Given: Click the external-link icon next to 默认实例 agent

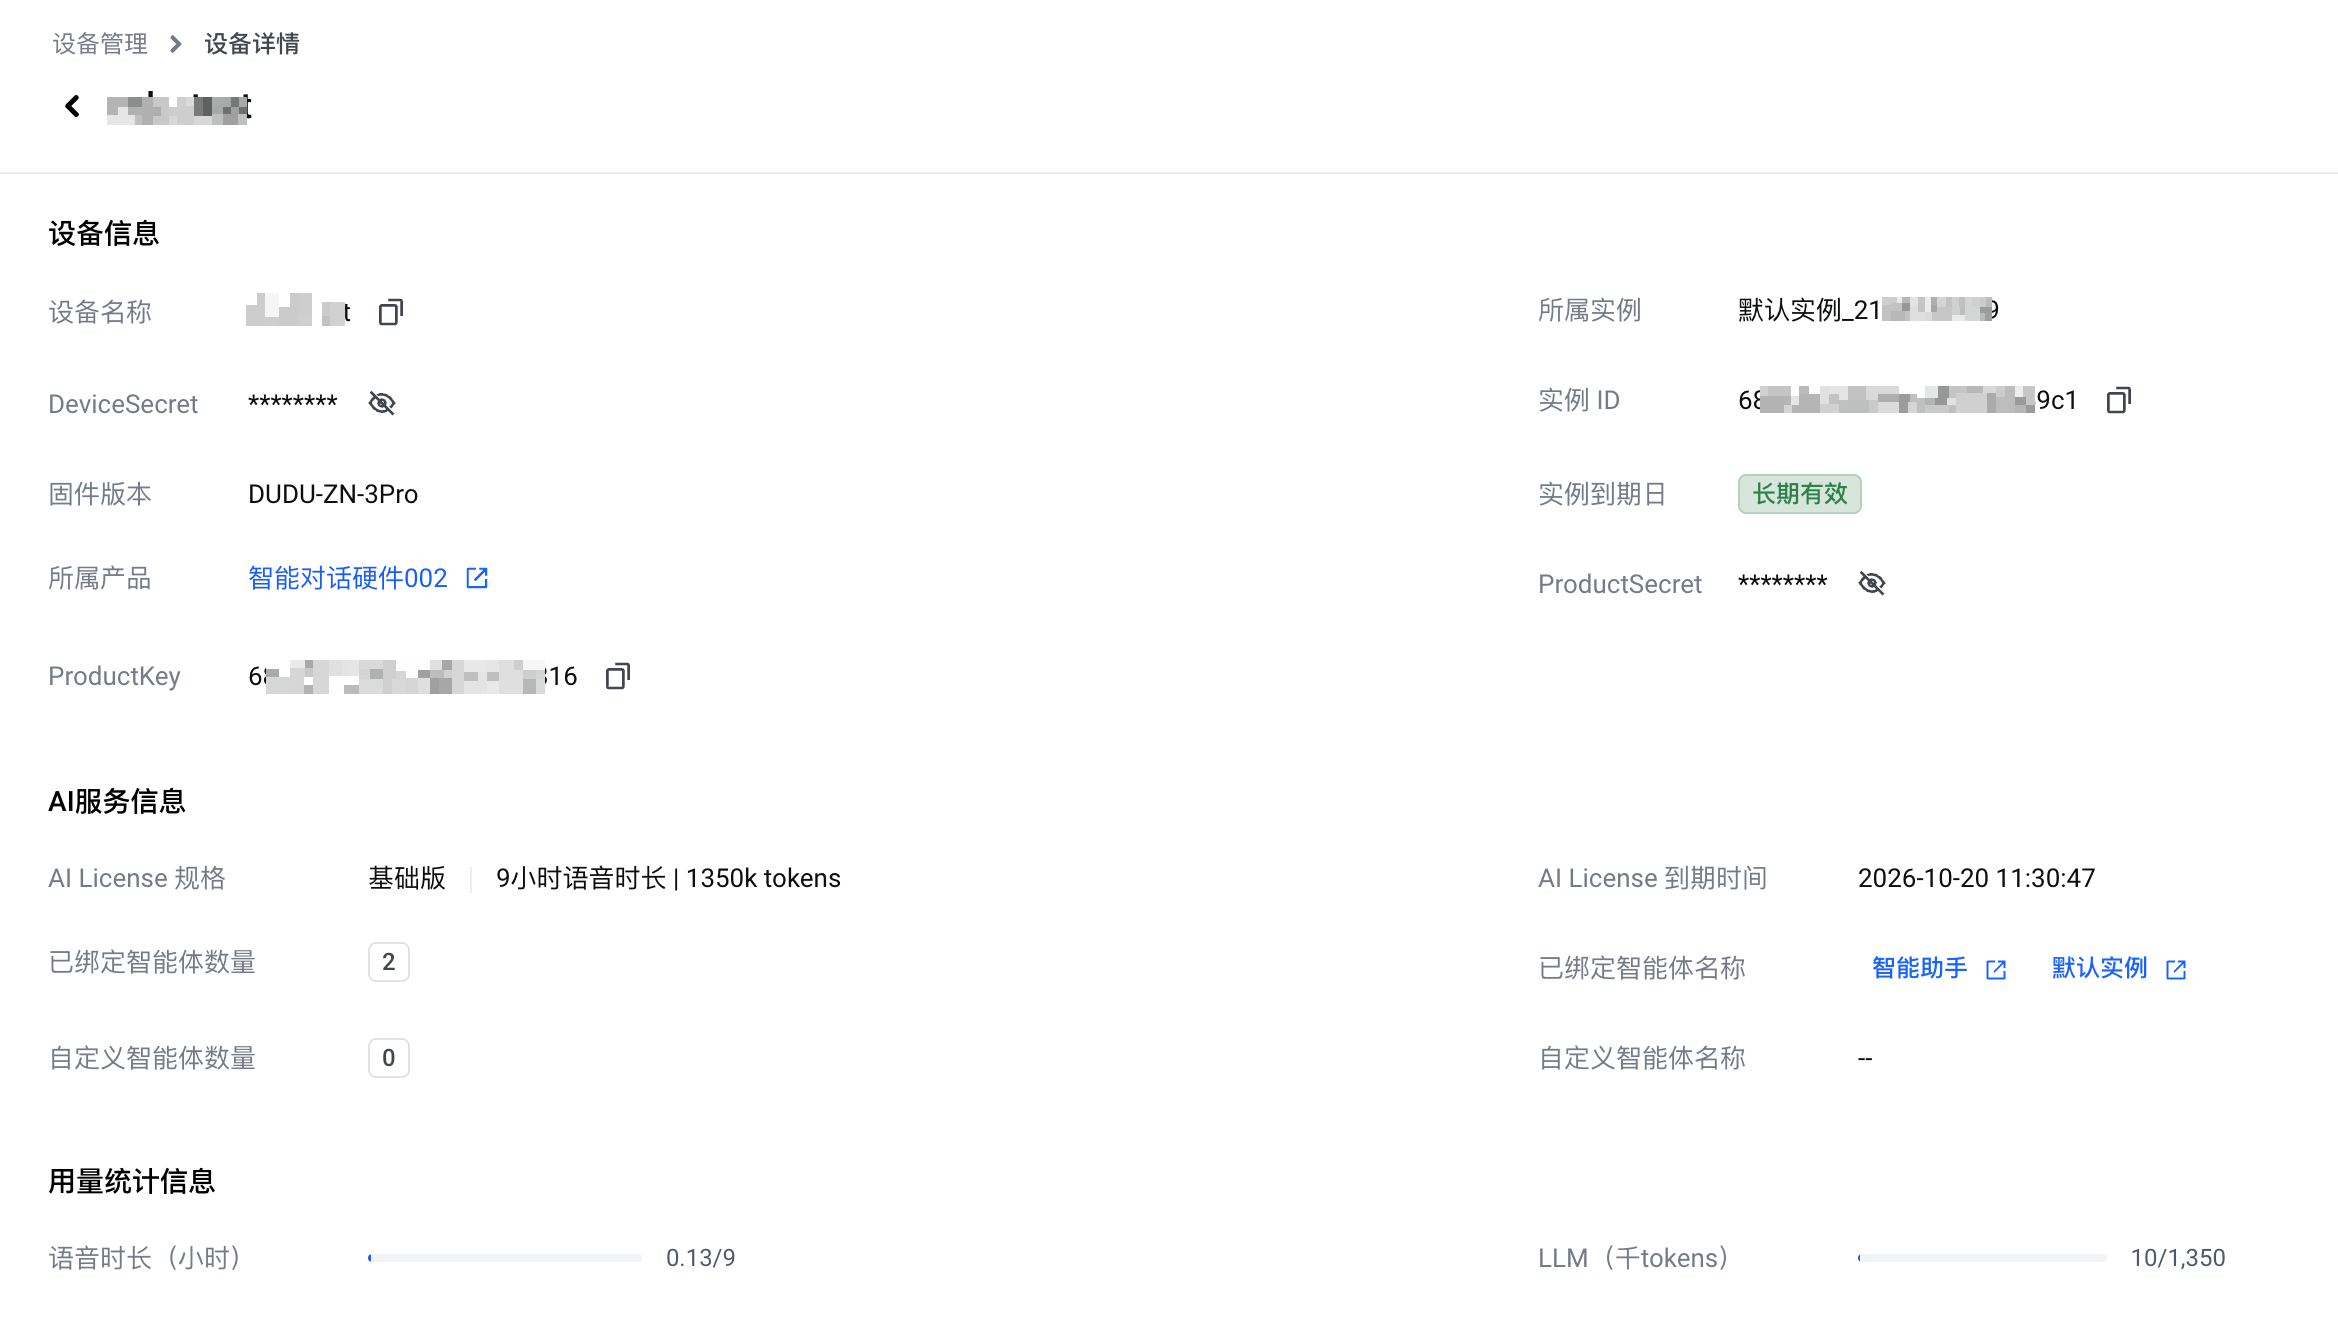Looking at the screenshot, I should tap(2176, 969).
